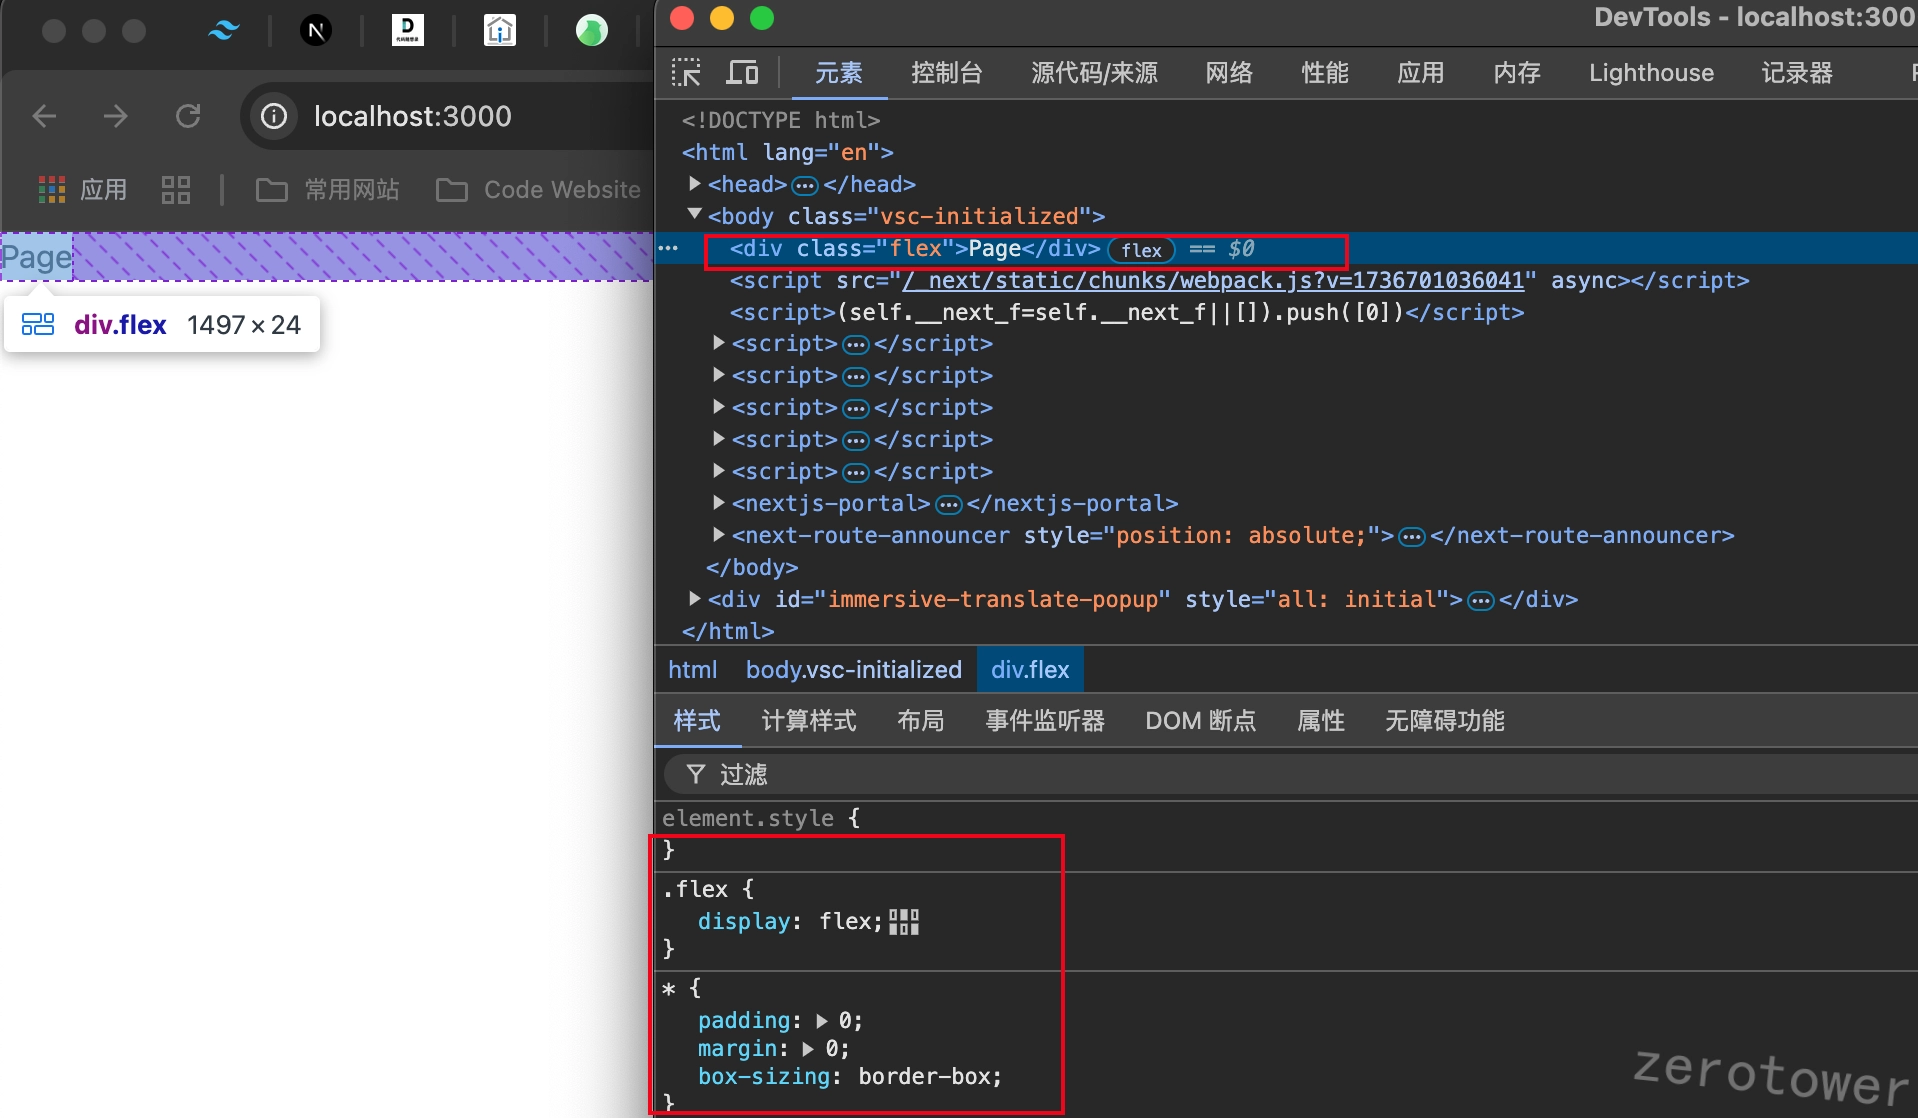Toggle the device toolbar icon
Image resolution: width=1918 pixels, height=1118 pixels.
742,73
